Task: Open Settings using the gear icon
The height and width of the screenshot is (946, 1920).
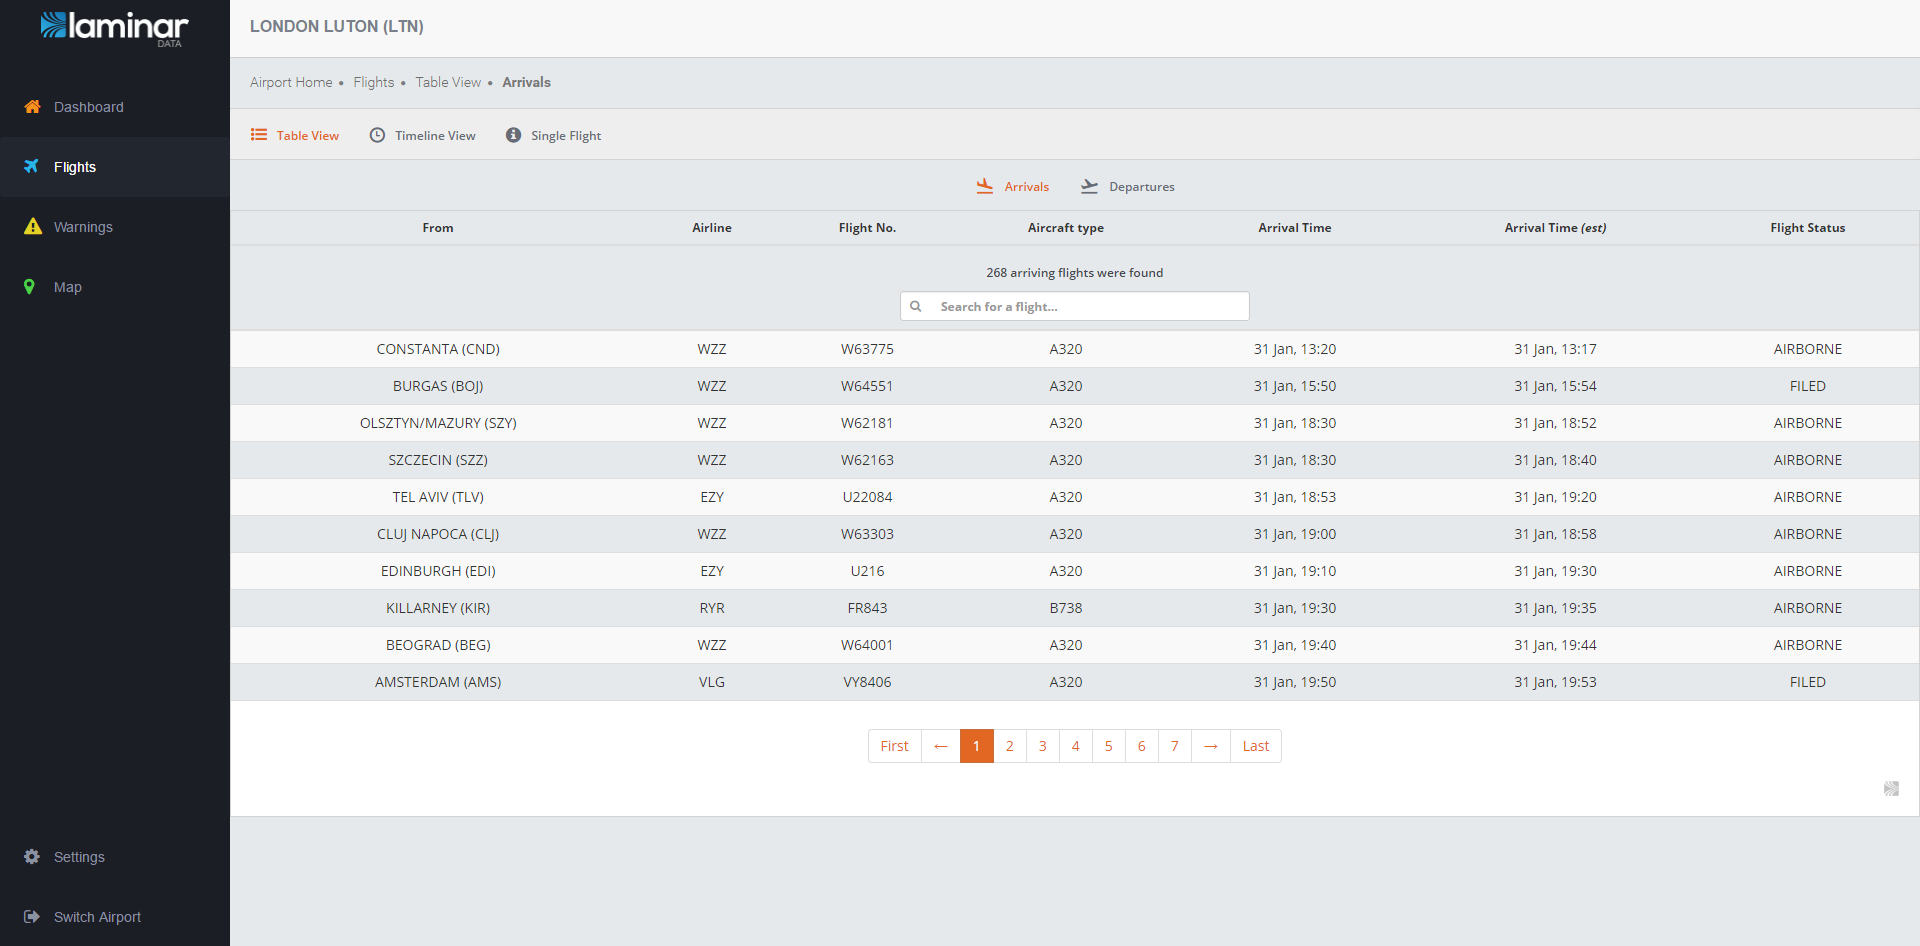Action: pyautogui.click(x=32, y=857)
